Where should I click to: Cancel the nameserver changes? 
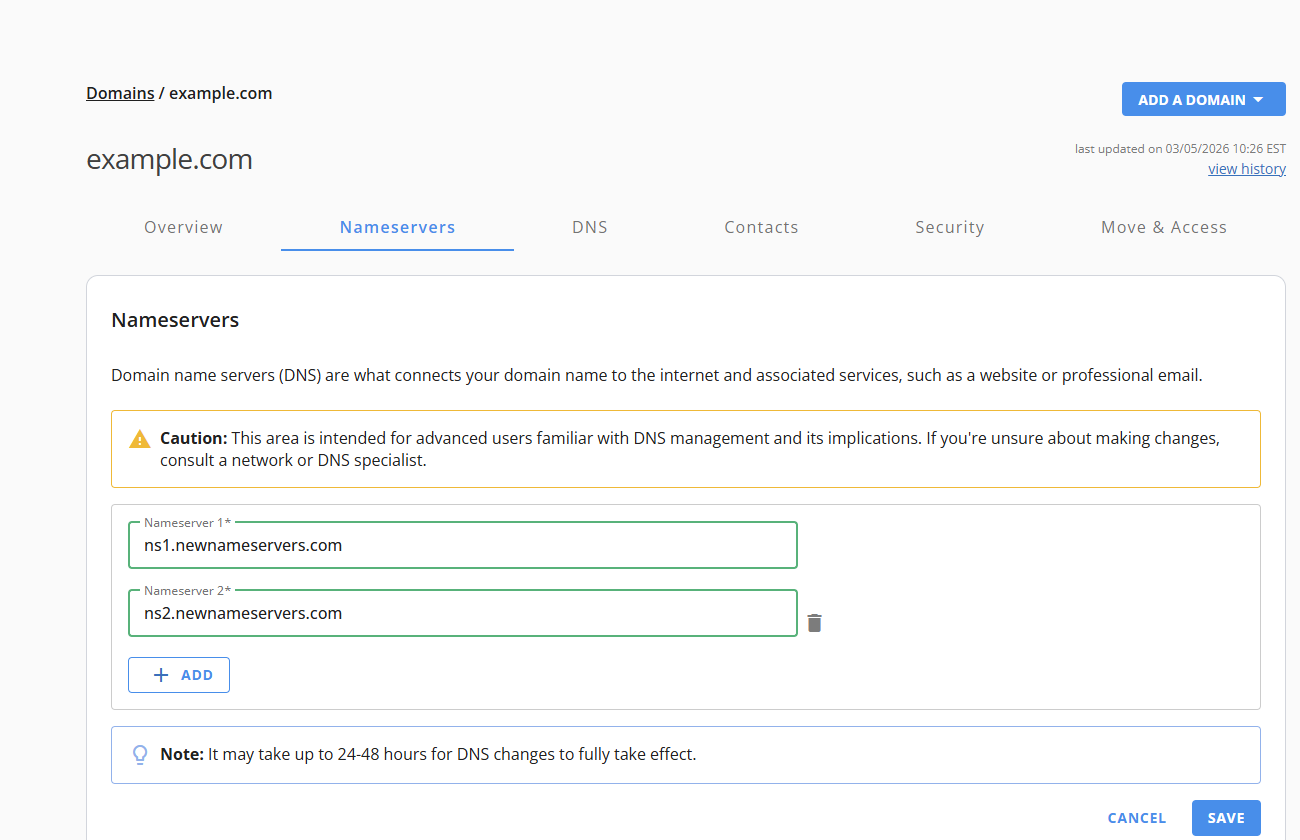[1137, 818]
